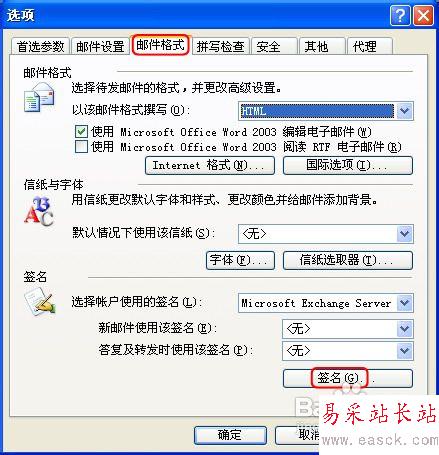The height and width of the screenshot is (455, 439).
Task: Switch to the 首选参数 tab
Action: [40, 46]
